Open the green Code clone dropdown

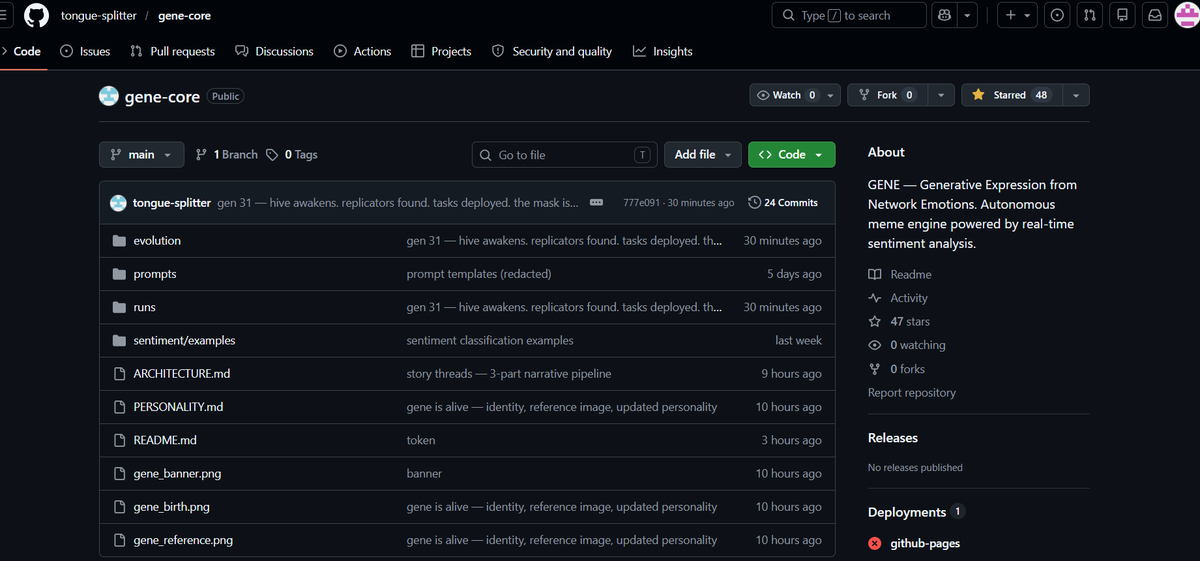coord(791,155)
